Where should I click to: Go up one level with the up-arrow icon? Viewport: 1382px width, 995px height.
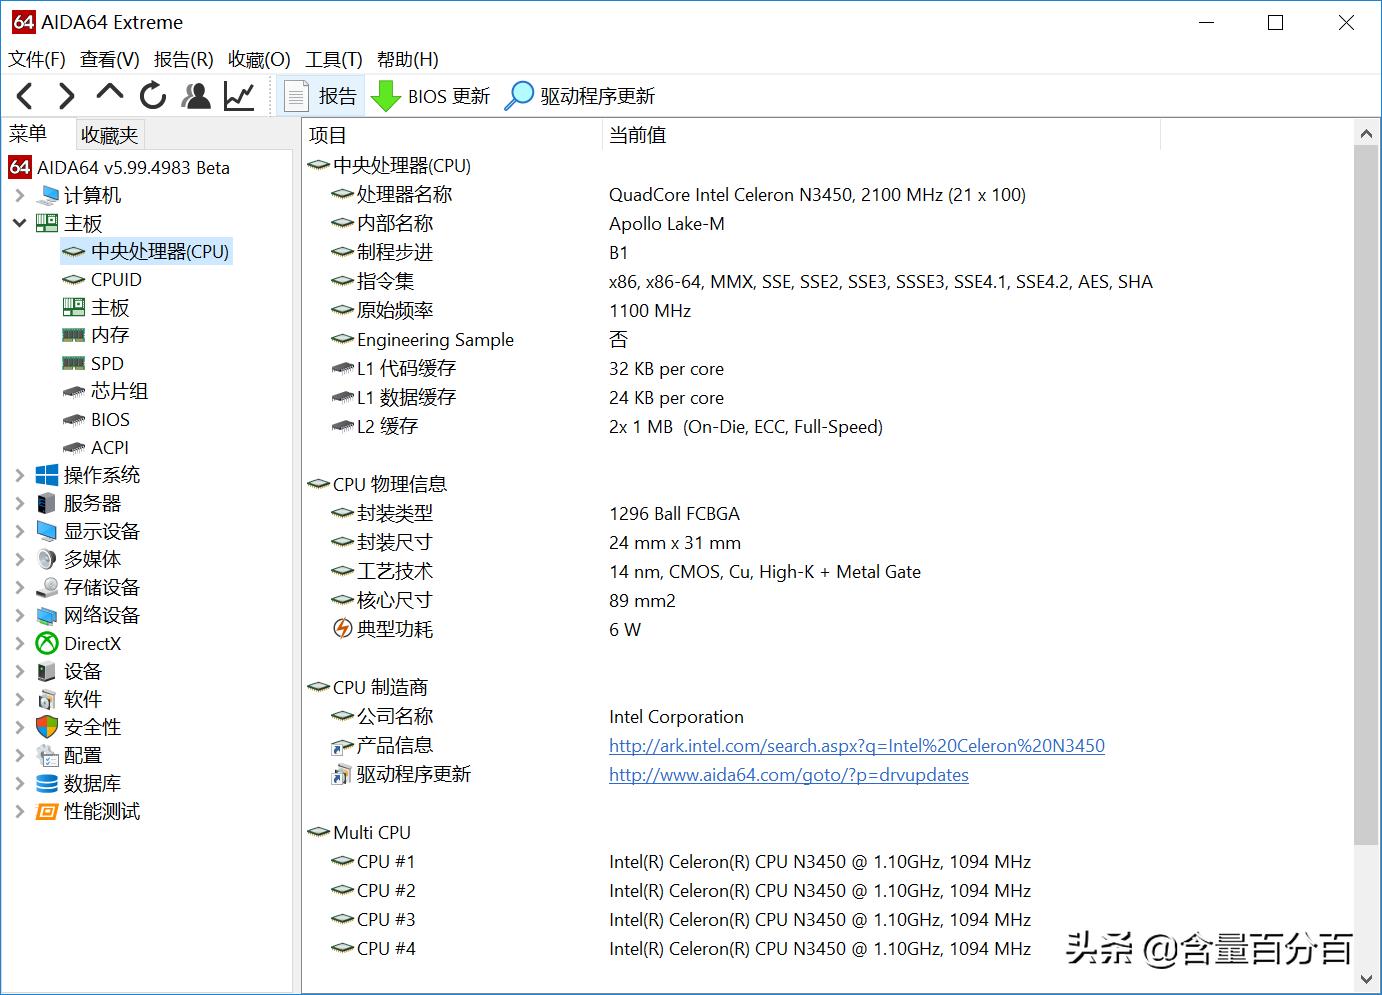click(109, 95)
